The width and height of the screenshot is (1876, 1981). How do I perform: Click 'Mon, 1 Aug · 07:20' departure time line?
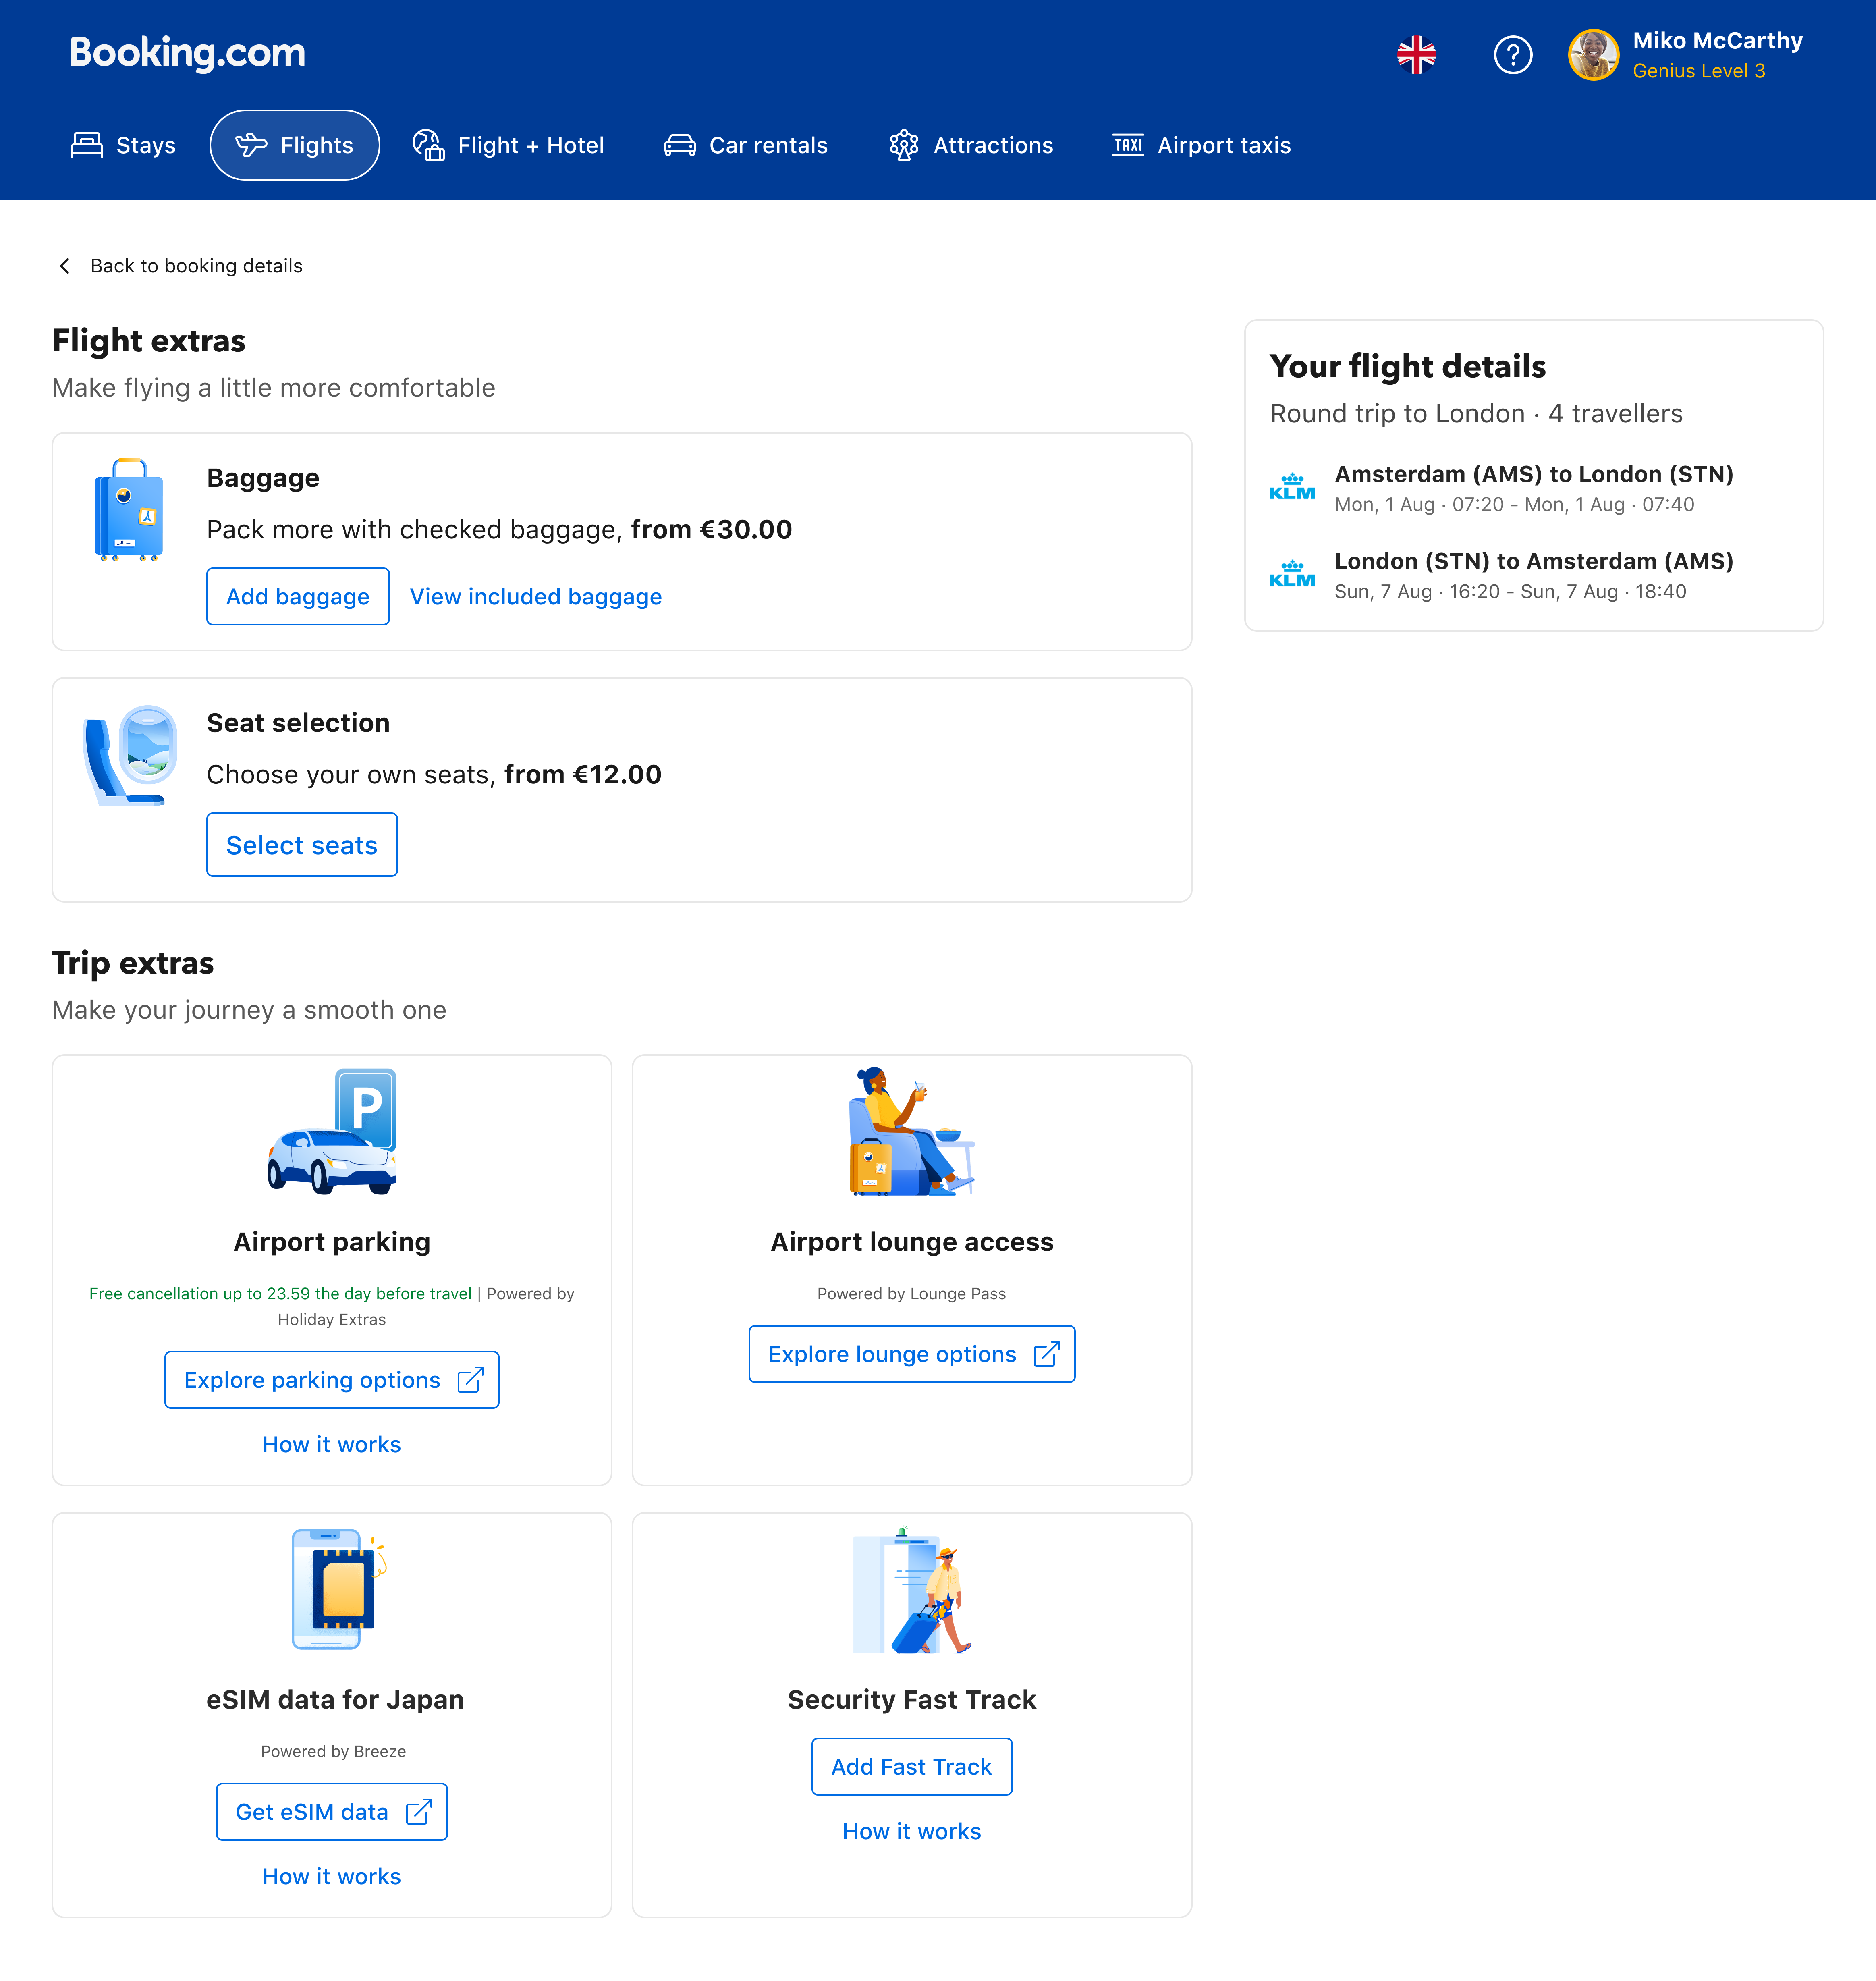[x=1514, y=505]
